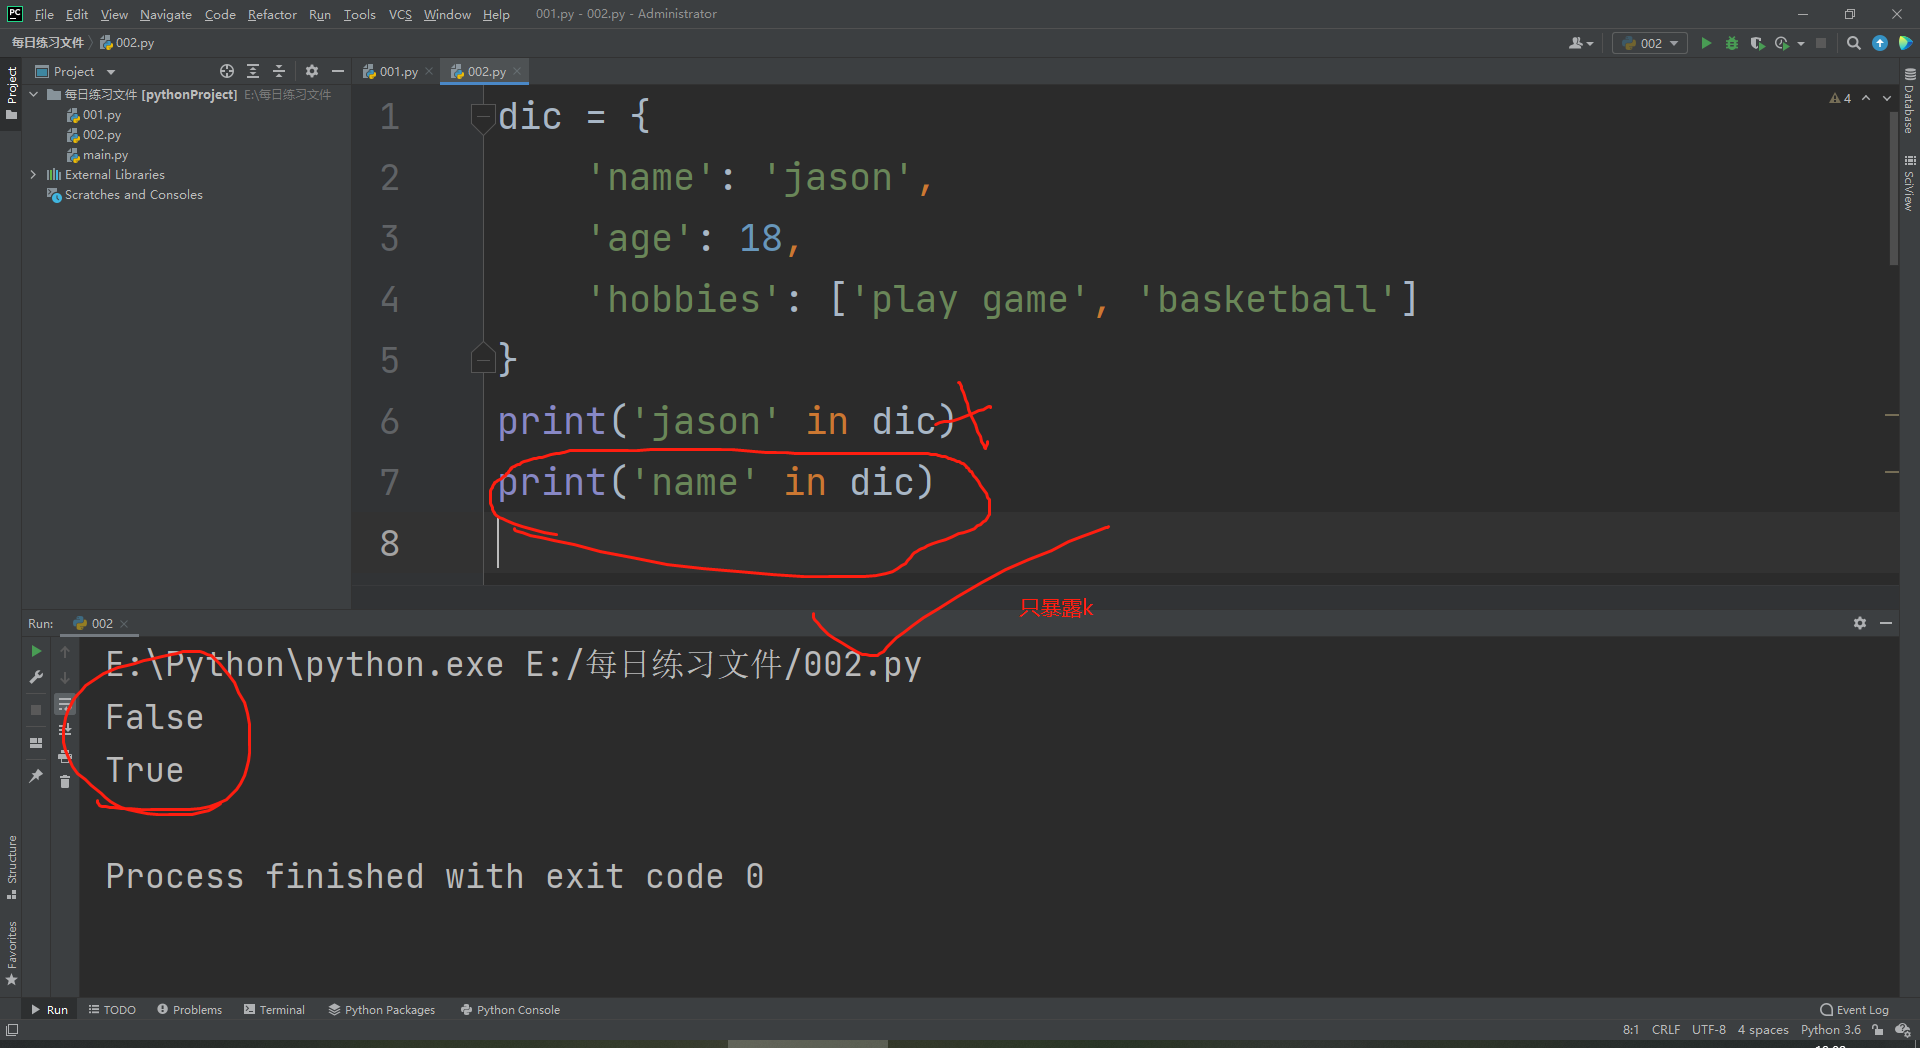
Task: Expand all items in Project panel
Action: point(253,71)
